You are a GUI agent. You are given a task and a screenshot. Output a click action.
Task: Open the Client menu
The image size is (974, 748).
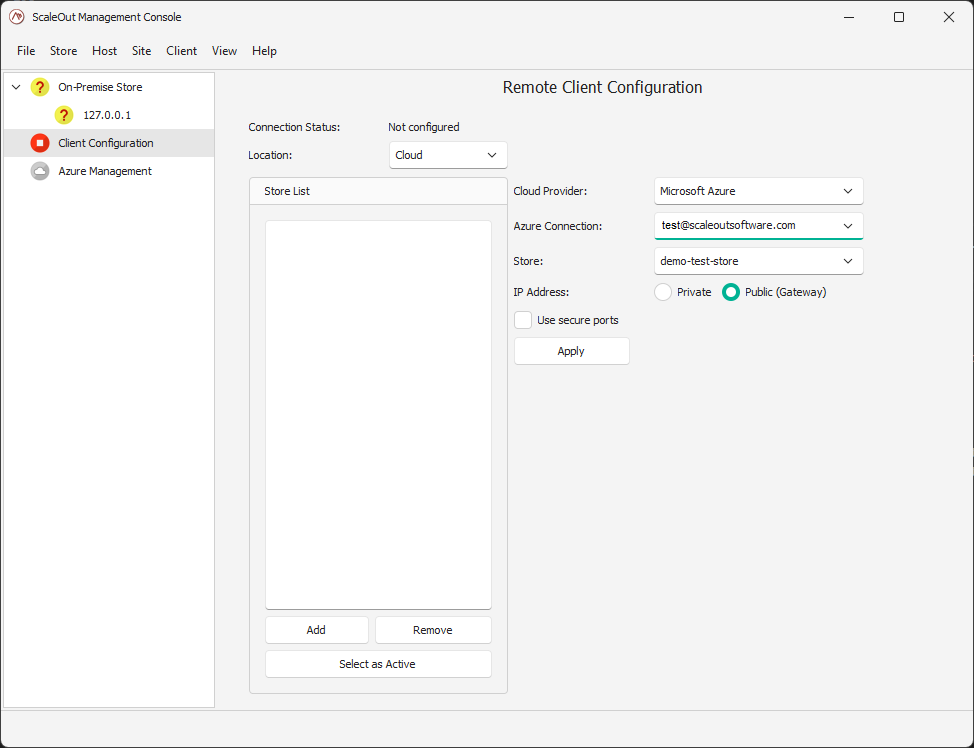pyautogui.click(x=181, y=51)
